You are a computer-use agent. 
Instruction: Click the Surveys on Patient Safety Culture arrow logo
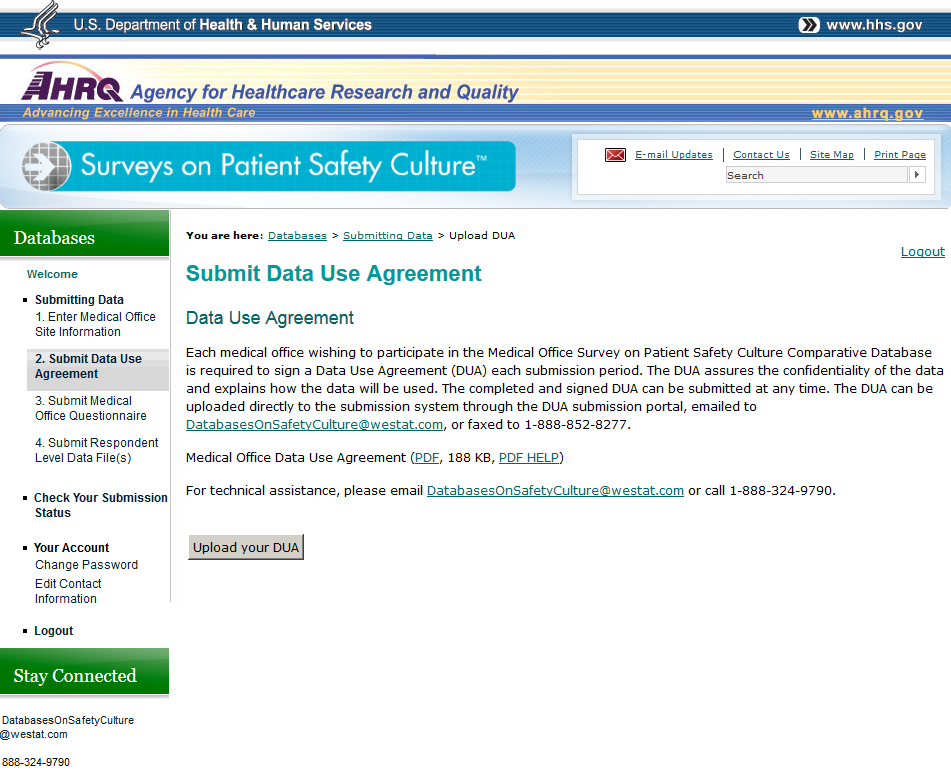(48, 166)
